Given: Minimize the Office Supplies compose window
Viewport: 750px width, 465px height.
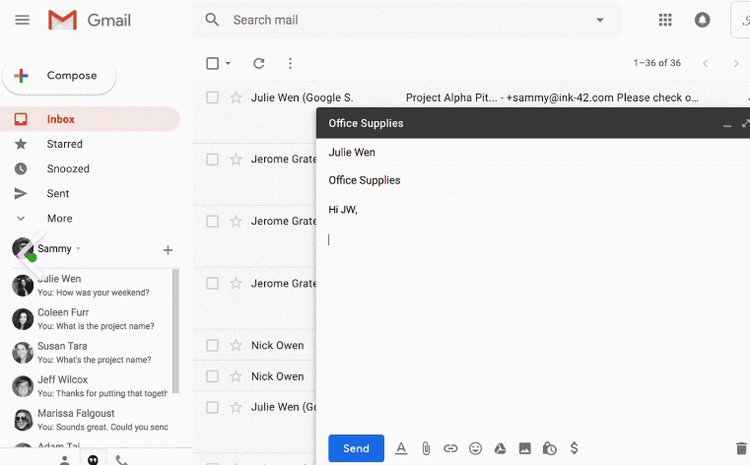Looking at the screenshot, I should [727, 124].
